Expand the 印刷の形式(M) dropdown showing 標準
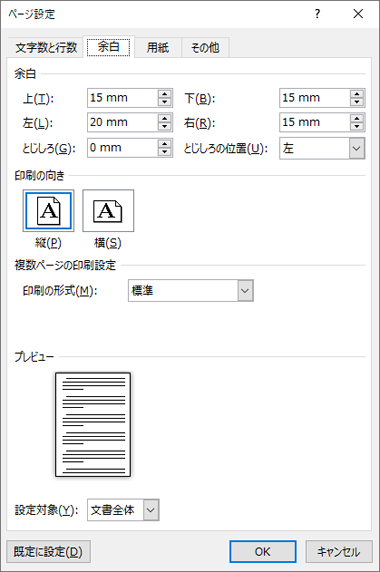The height and width of the screenshot is (572, 380). [191, 291]
